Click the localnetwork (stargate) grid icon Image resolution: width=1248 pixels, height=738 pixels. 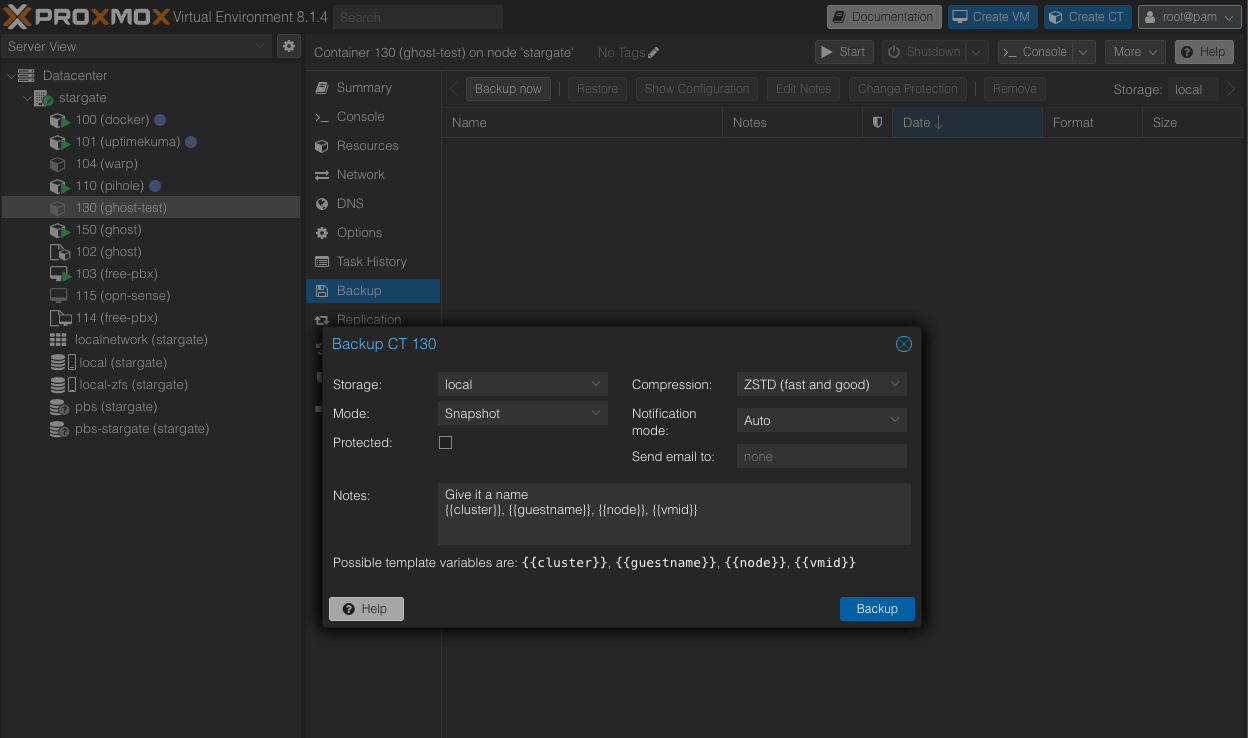pyautogui.click(x=59, y=340)
